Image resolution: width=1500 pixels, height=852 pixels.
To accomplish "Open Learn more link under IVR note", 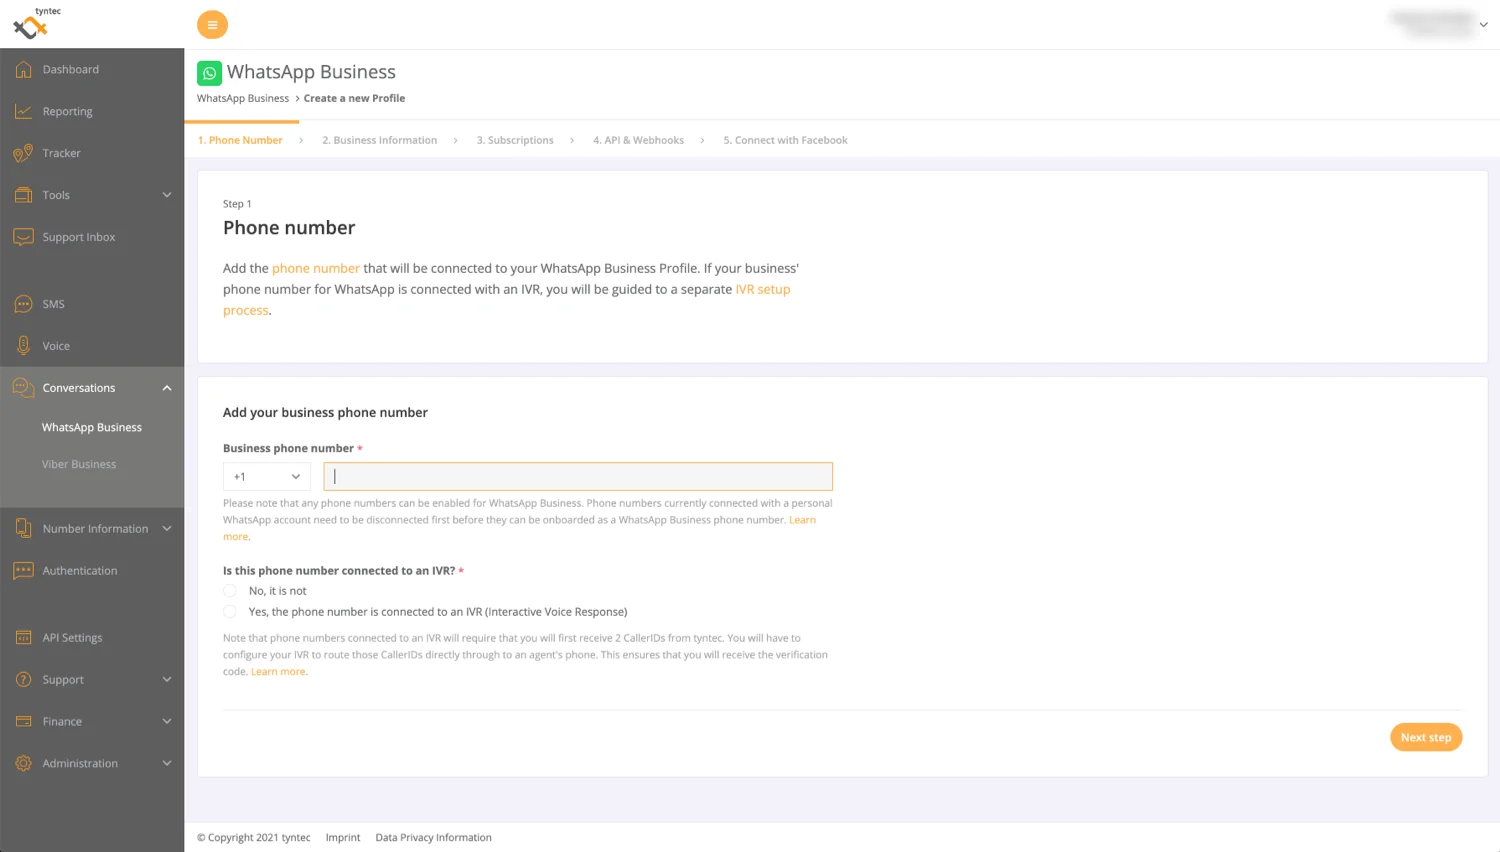I will [278, 672].
